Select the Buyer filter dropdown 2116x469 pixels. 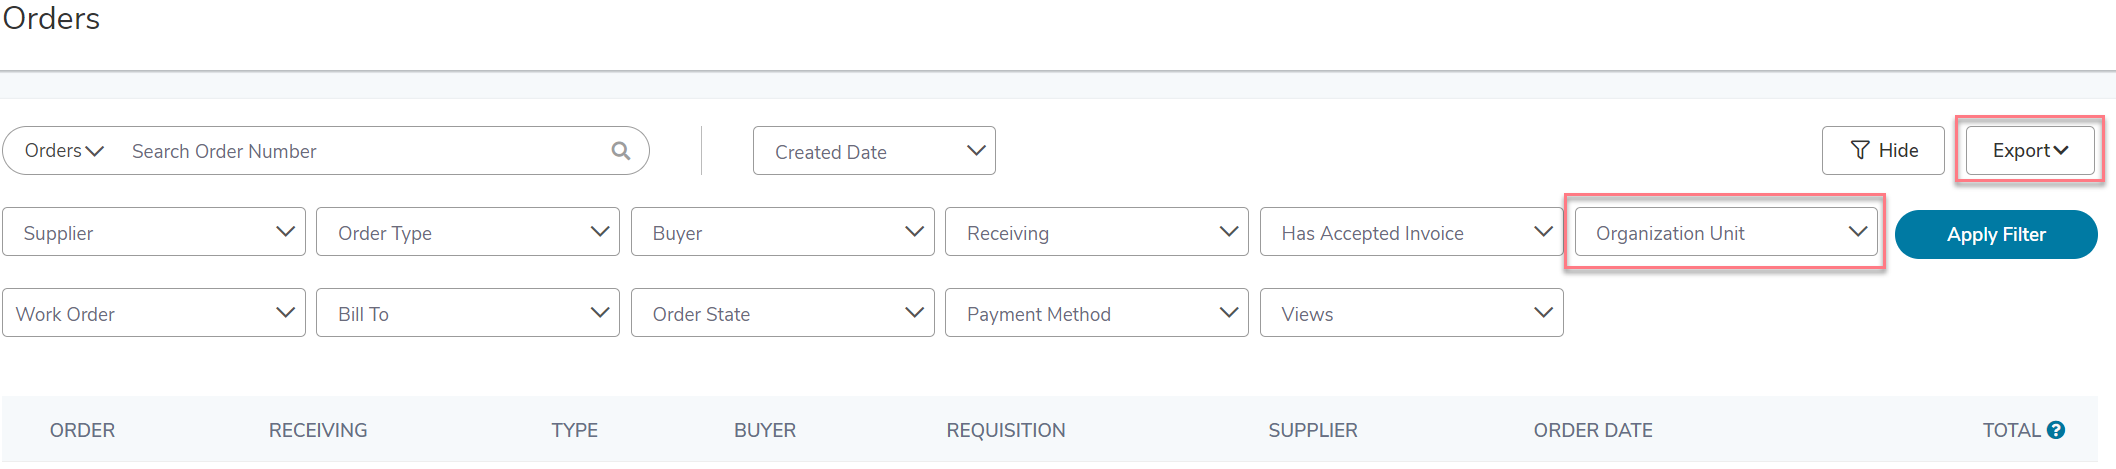783,232
